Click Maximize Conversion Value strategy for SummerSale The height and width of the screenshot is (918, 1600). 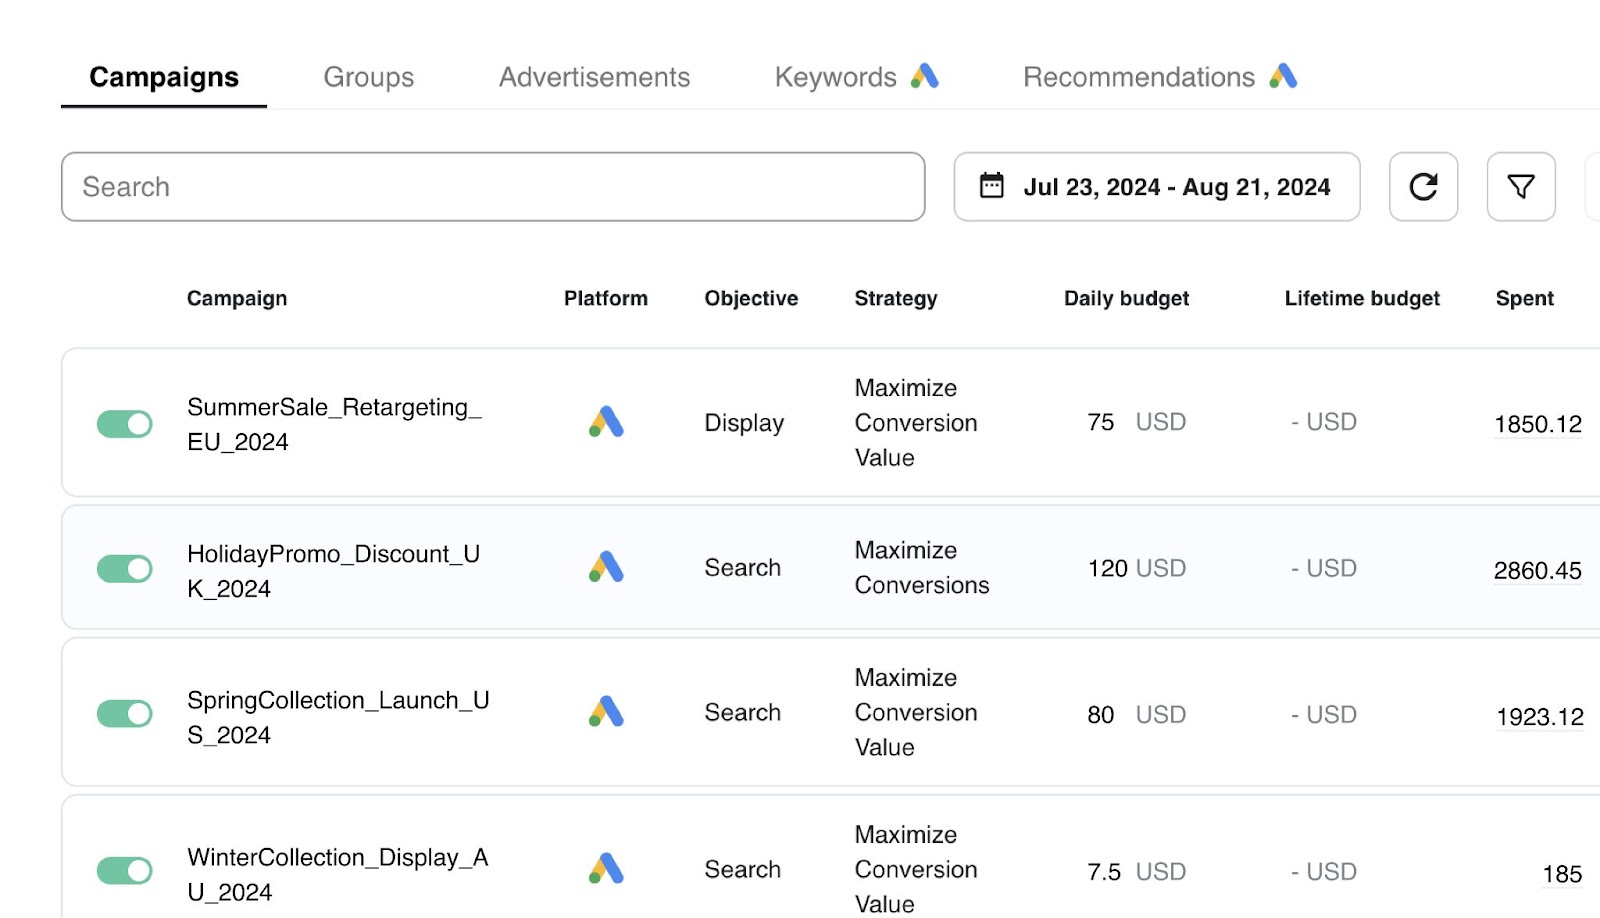point(916,423)
